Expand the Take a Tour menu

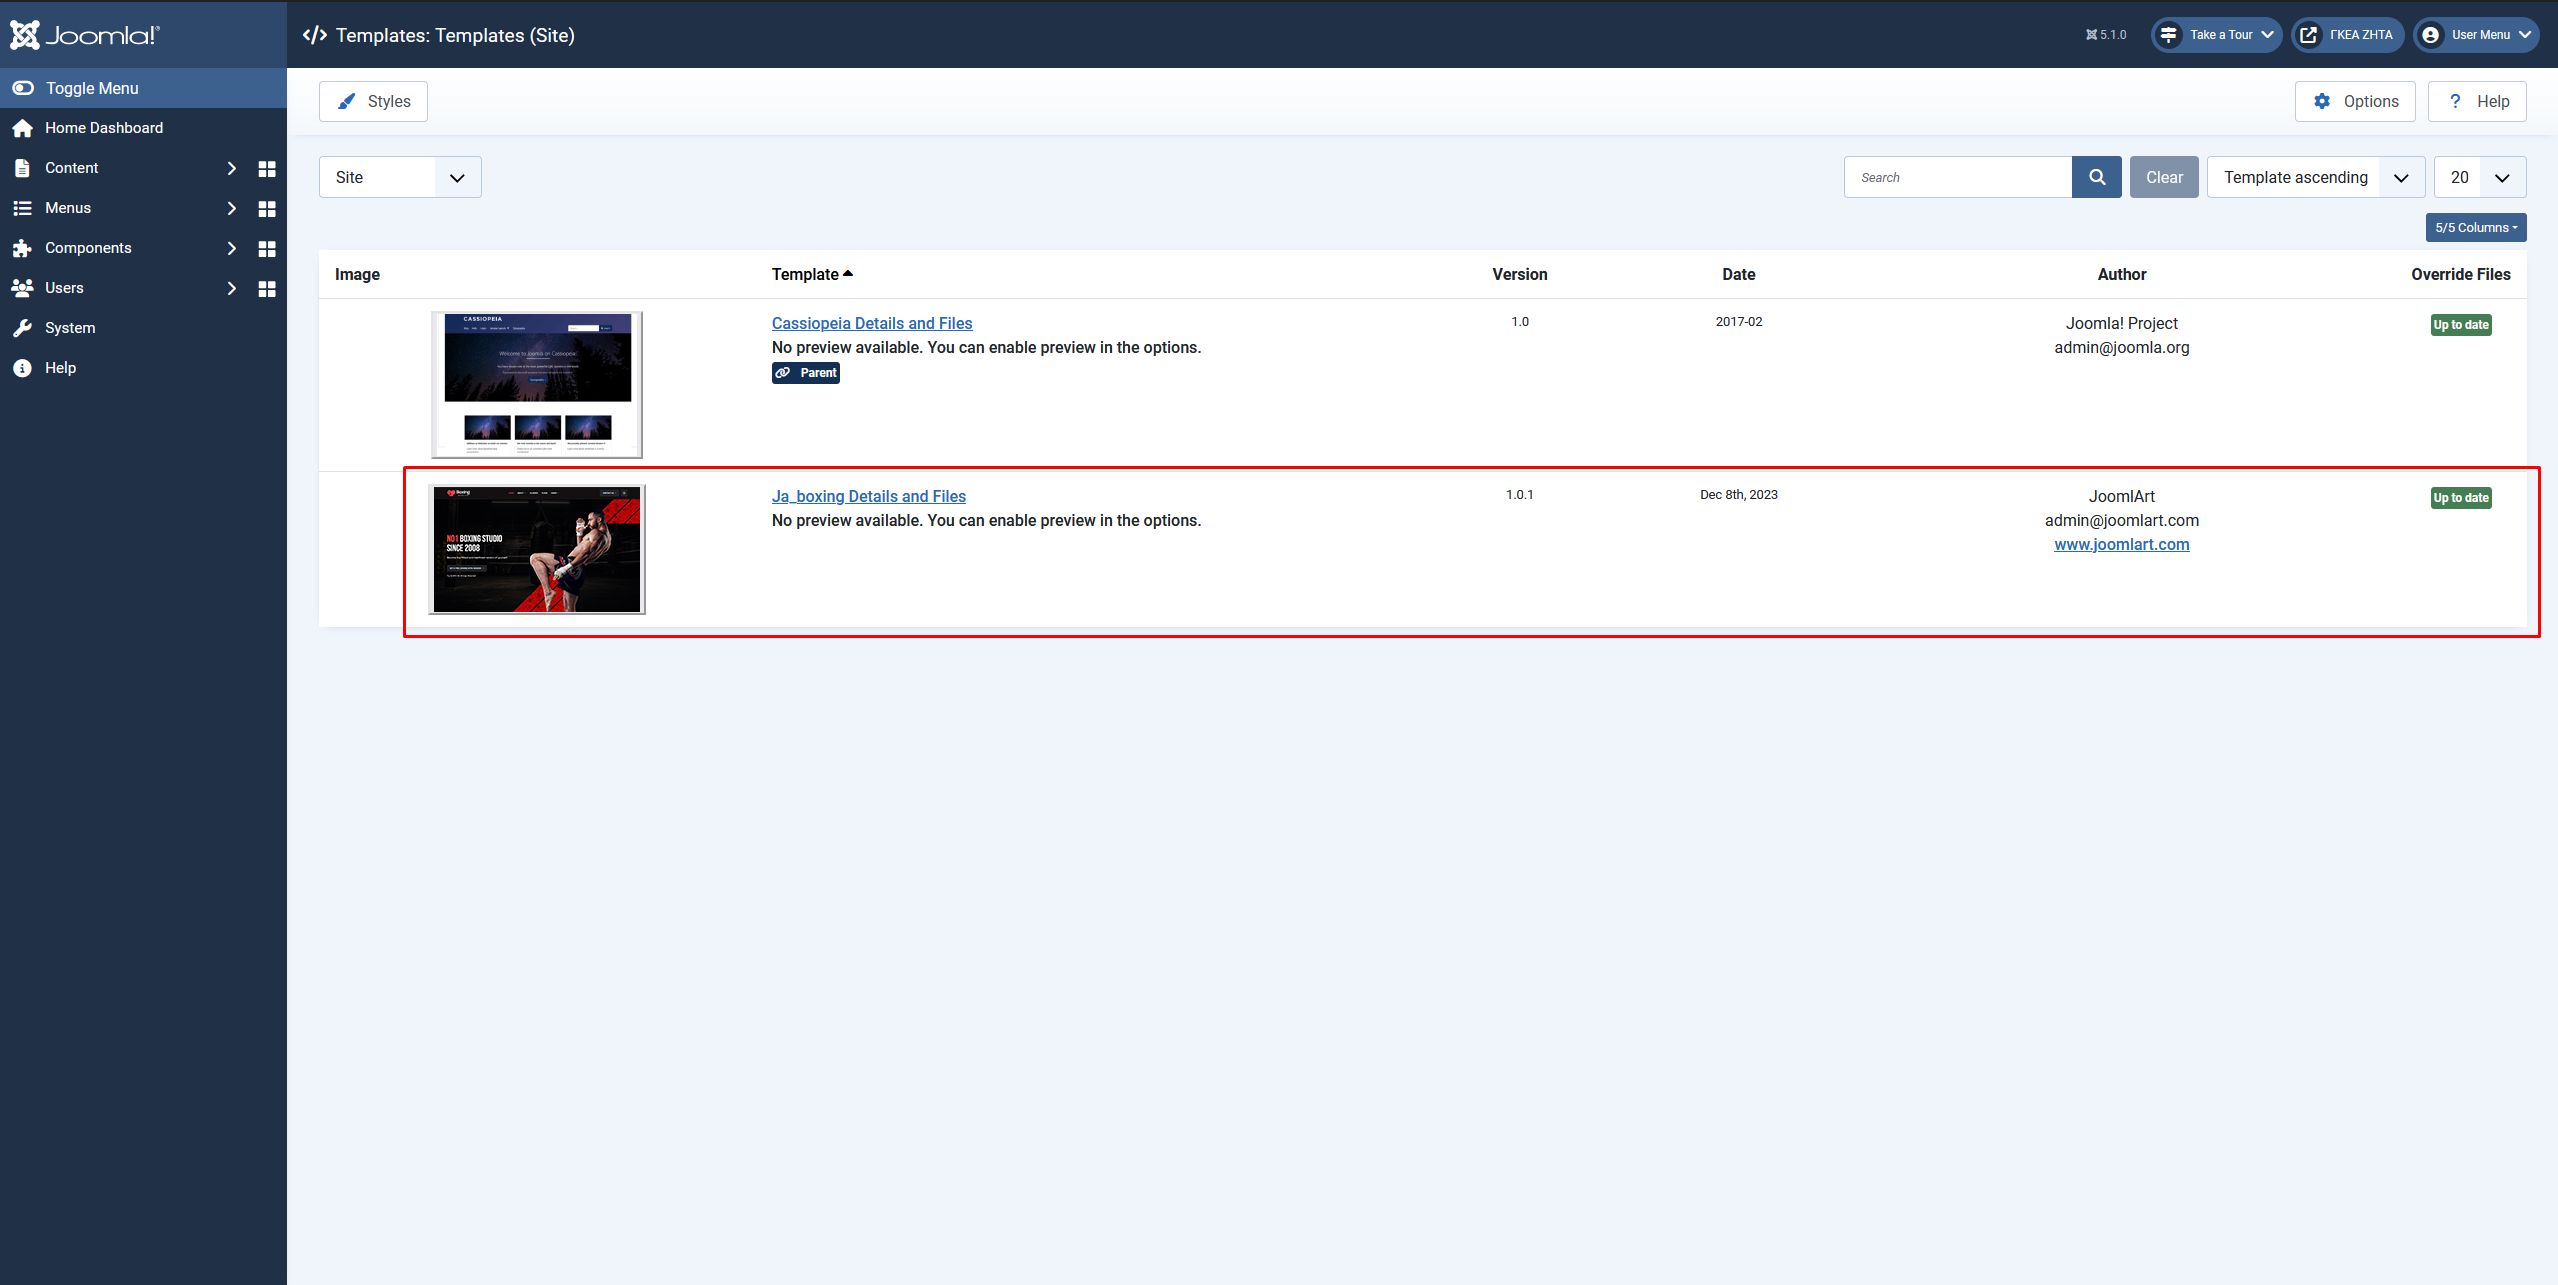pyautogui.click(x=2216, y=35)
